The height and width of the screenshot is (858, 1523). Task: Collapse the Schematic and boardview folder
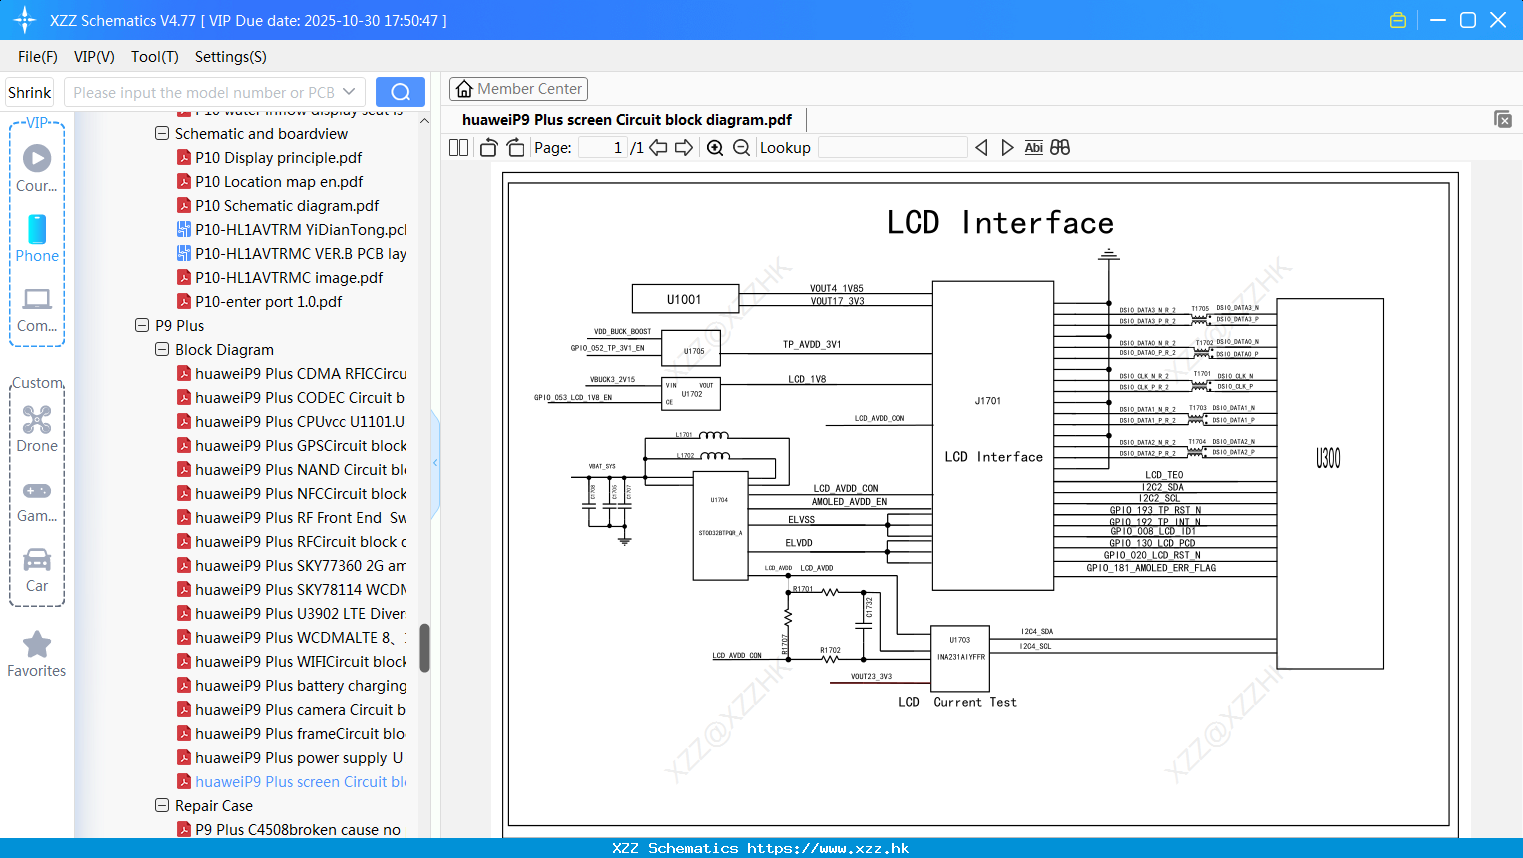click(162, 133)
